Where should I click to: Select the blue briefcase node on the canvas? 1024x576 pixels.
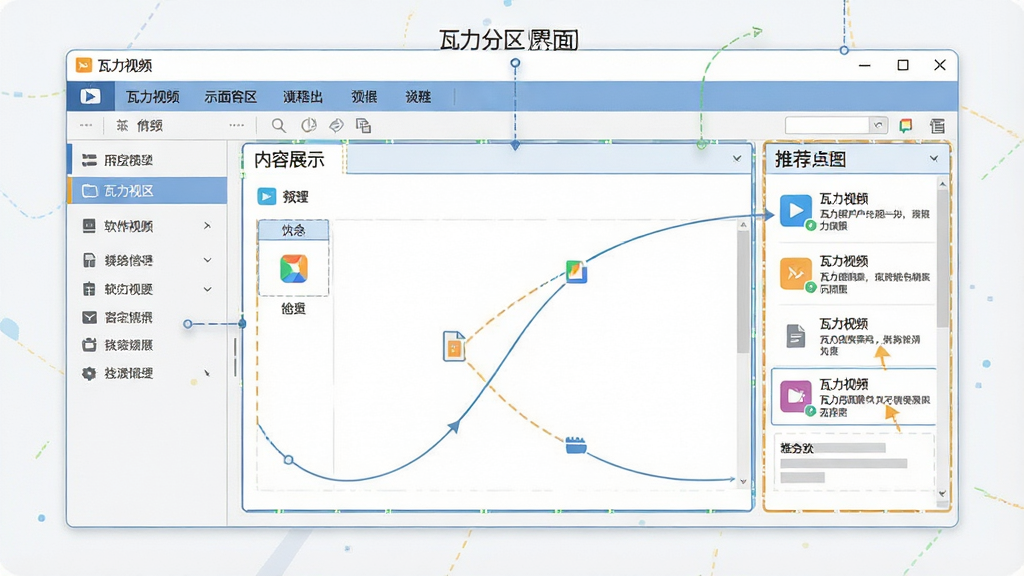click(575, 445)
